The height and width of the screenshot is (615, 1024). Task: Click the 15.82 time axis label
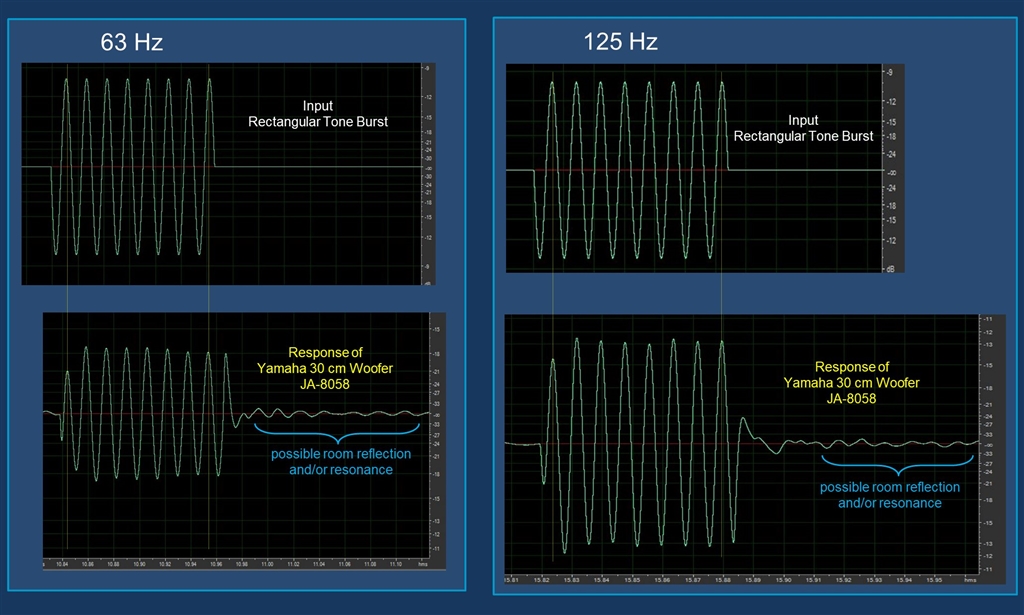541,580
